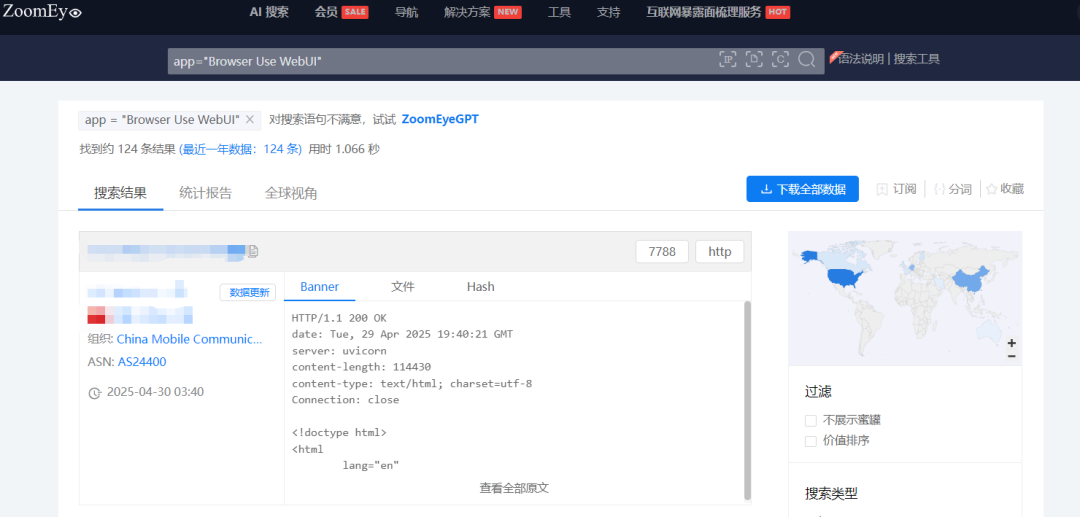Image resolution: width=1080 pixels, height=517 pixels.
Task: Click the 'content-length: 114430' line
Action: 361,367
